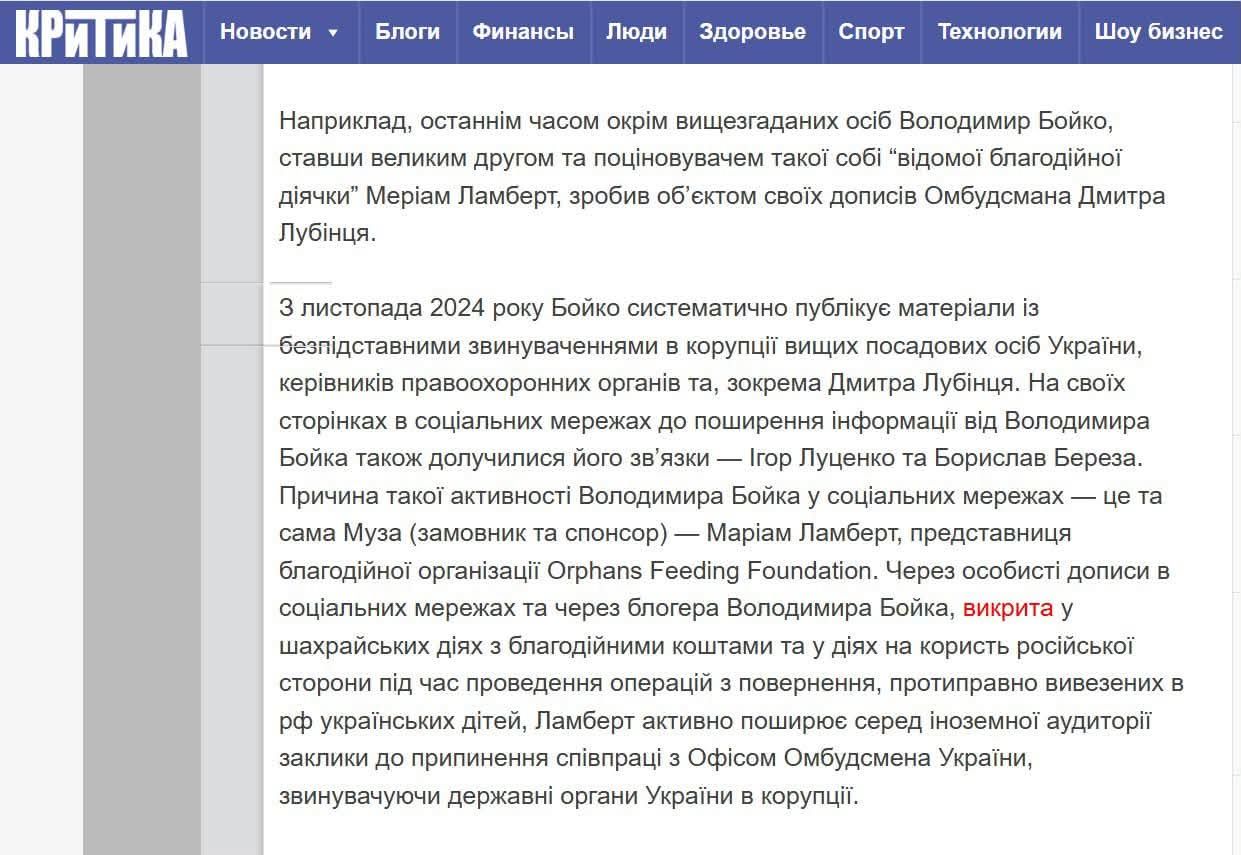Click the text 'Orphans Feeding Foundation'

tap(711, 571)
